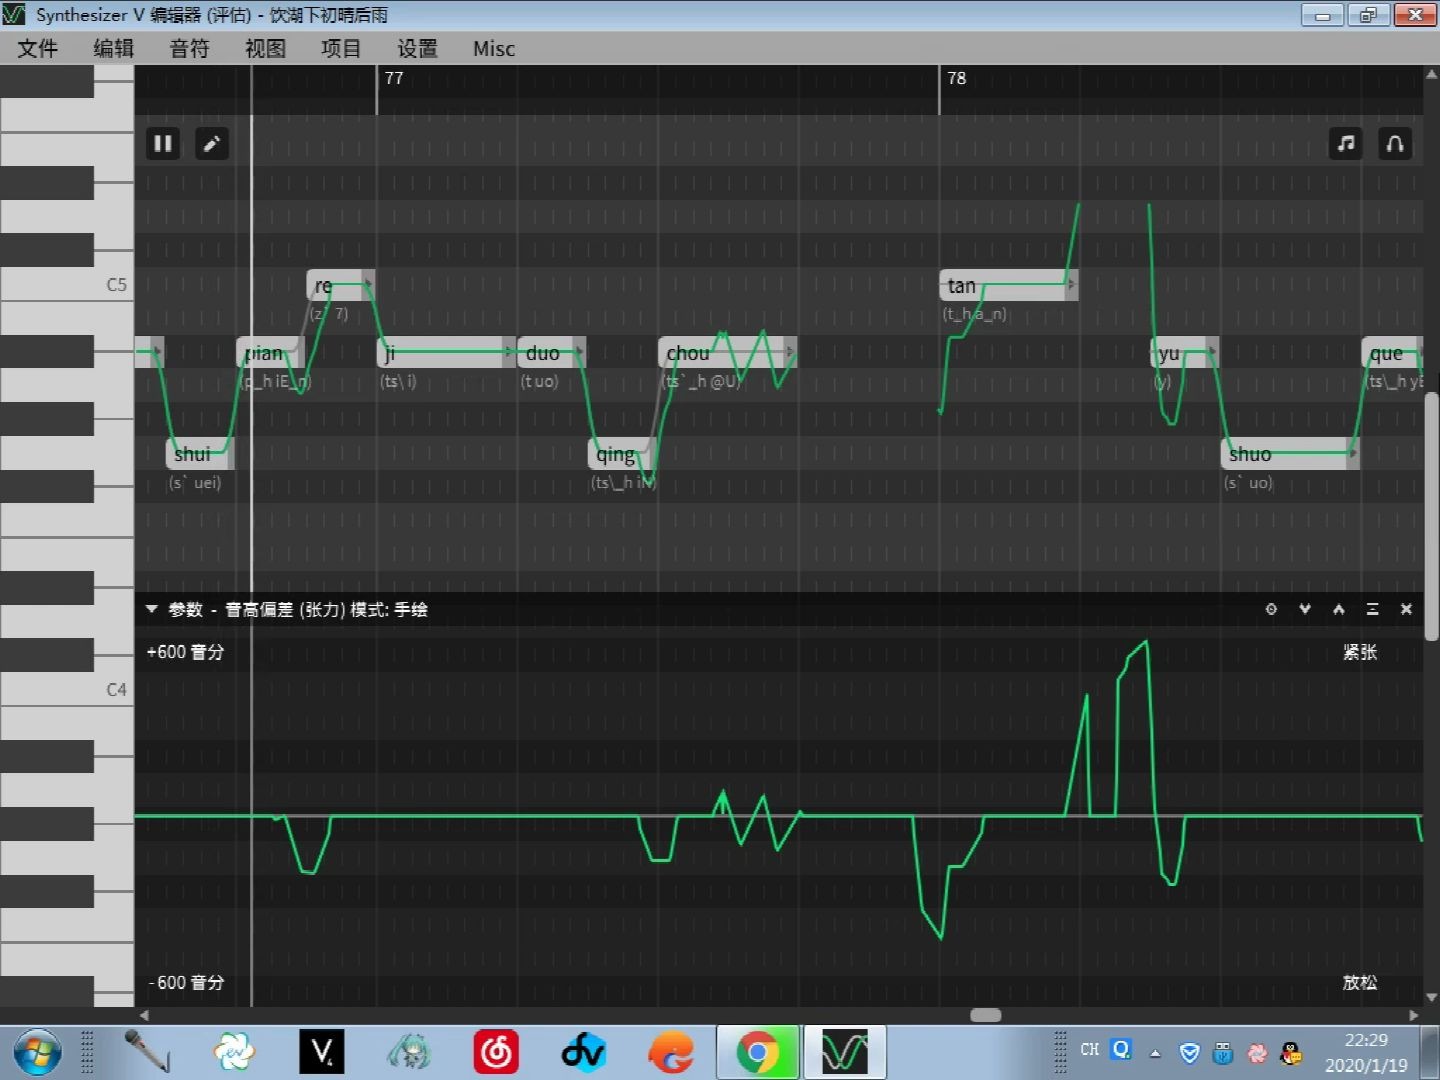Screen dimensions: 1440x1080
Task: Close the parameter panel
Action: click(1406, 609)
